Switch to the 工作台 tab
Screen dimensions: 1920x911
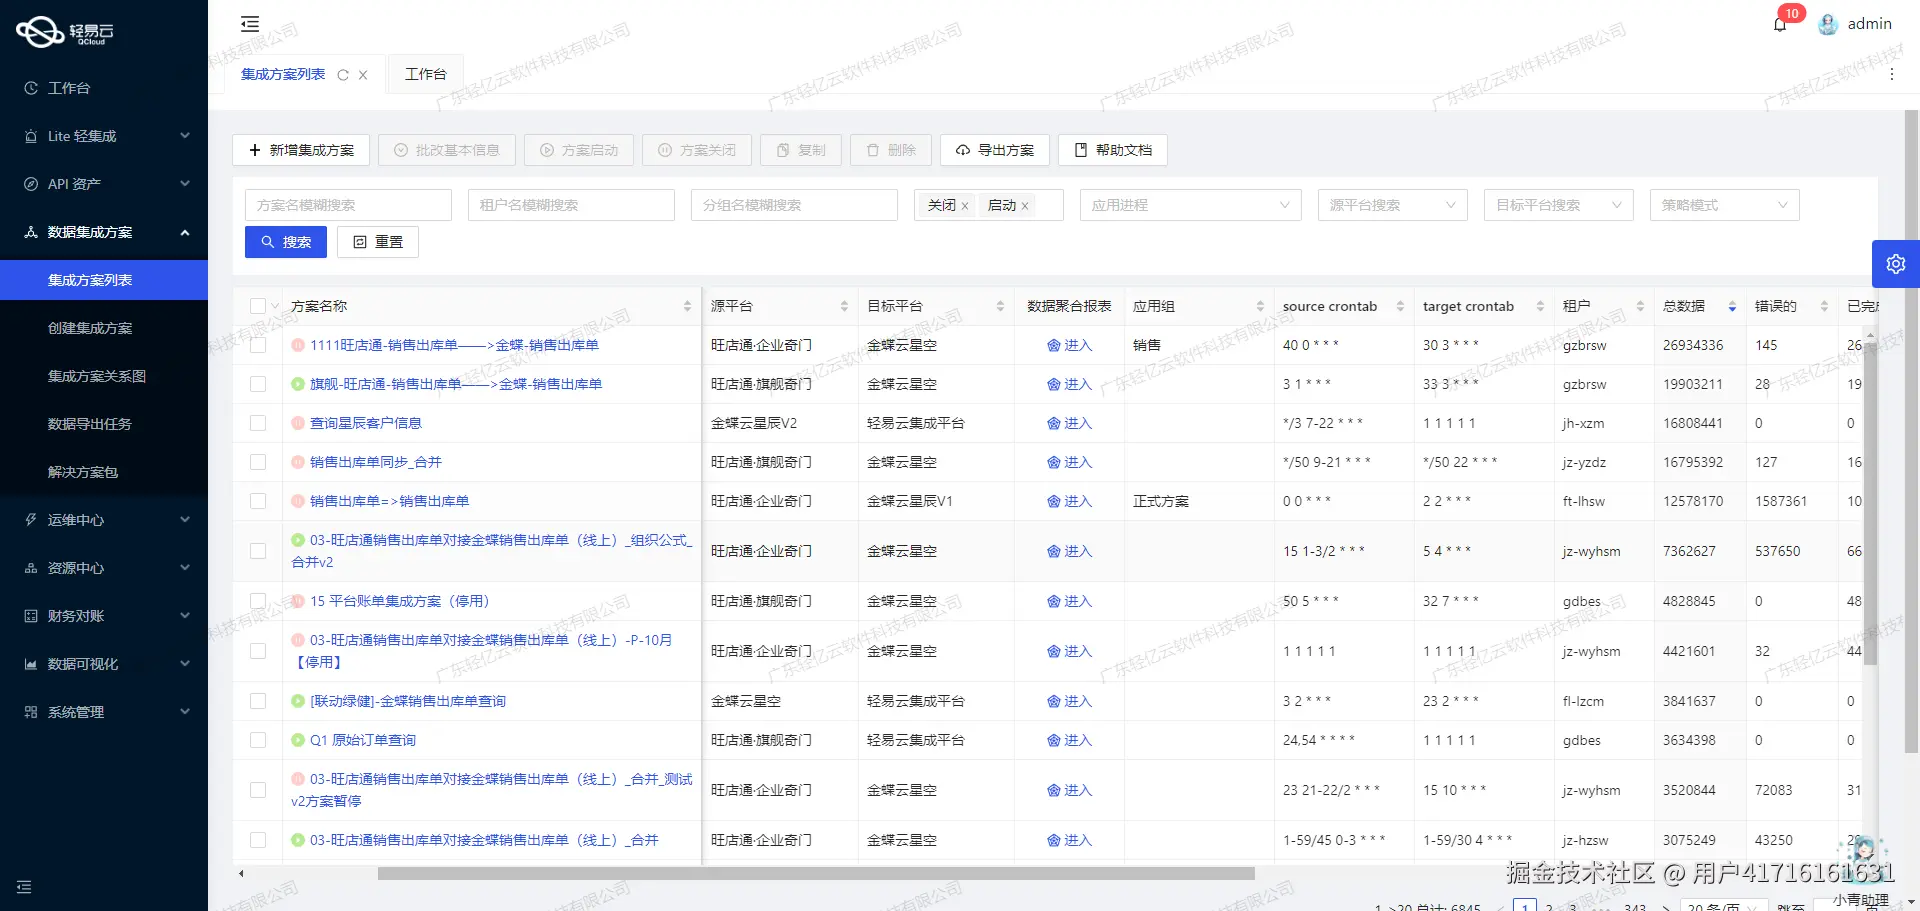(425, 73)
